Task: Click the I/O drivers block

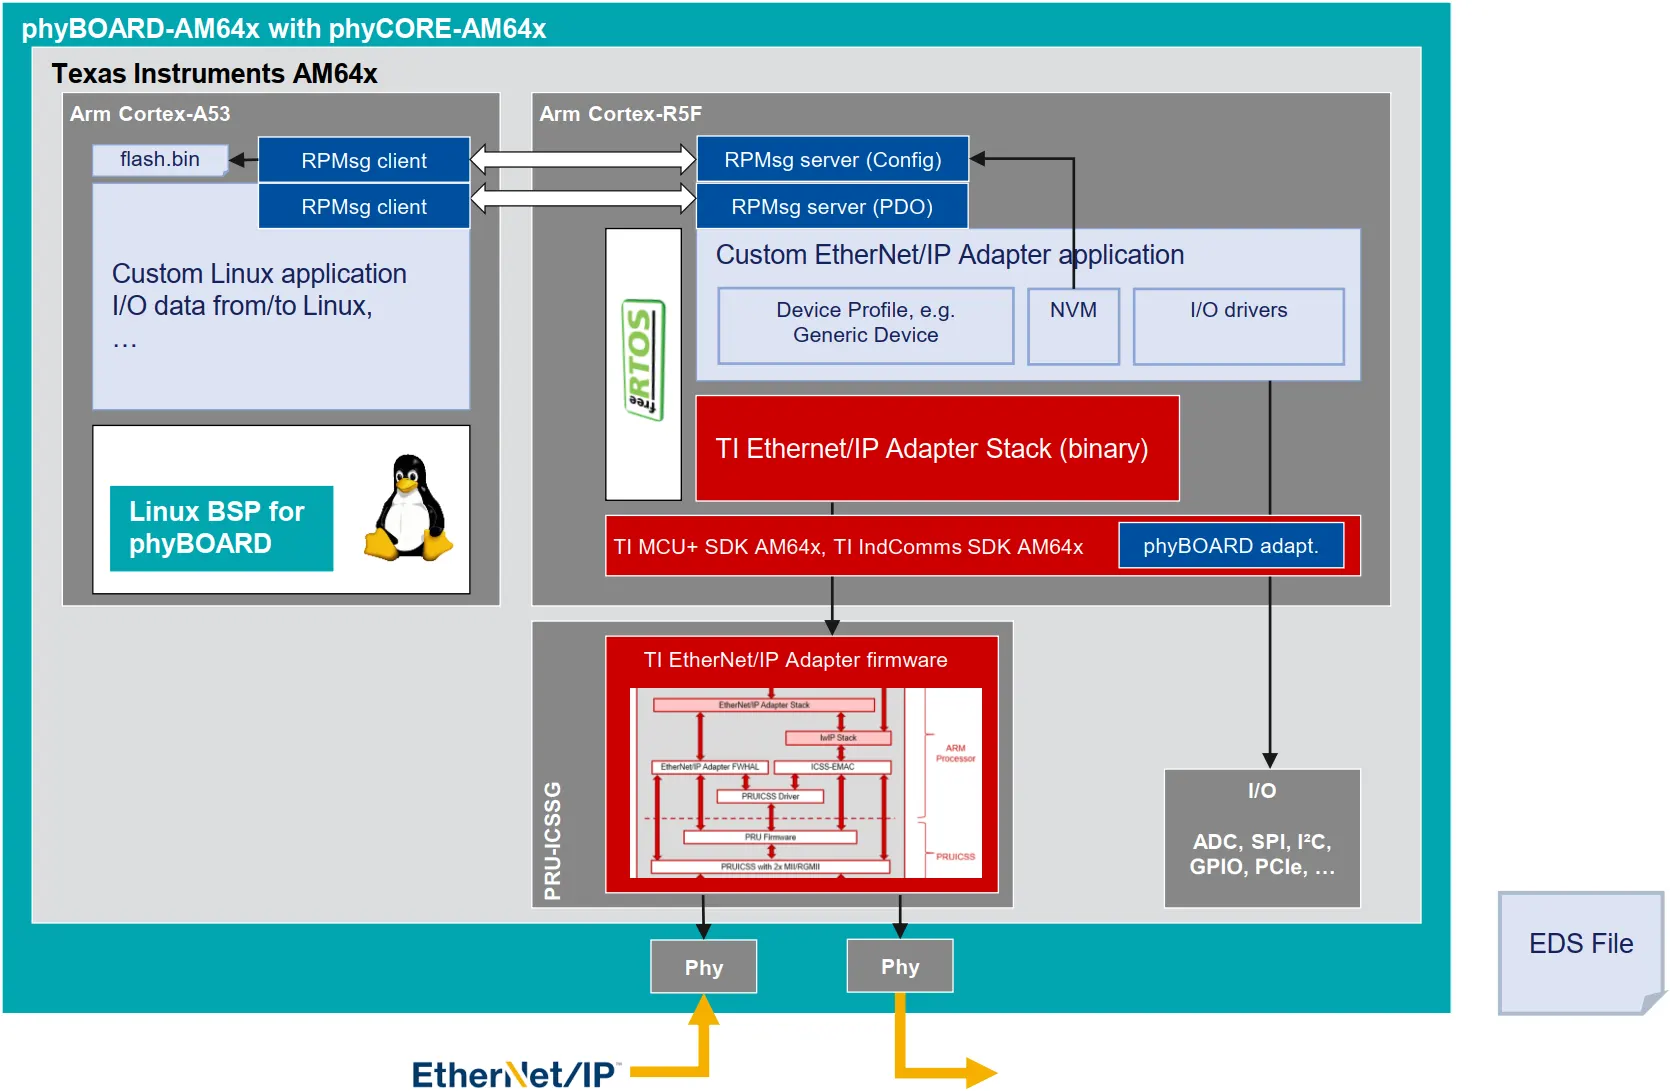Action: pyautogui.click(x=1238, y=326)
